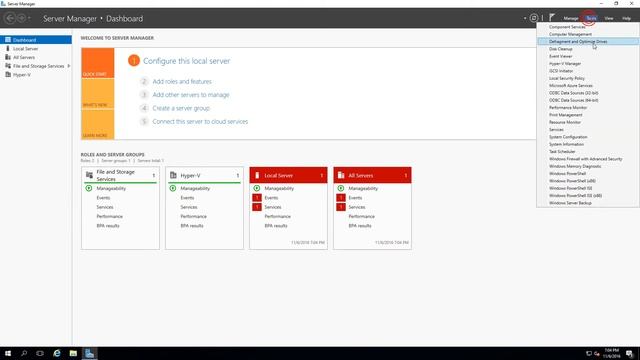Open the Manage menu
640x360 pixels.
[x=571, y=18]
